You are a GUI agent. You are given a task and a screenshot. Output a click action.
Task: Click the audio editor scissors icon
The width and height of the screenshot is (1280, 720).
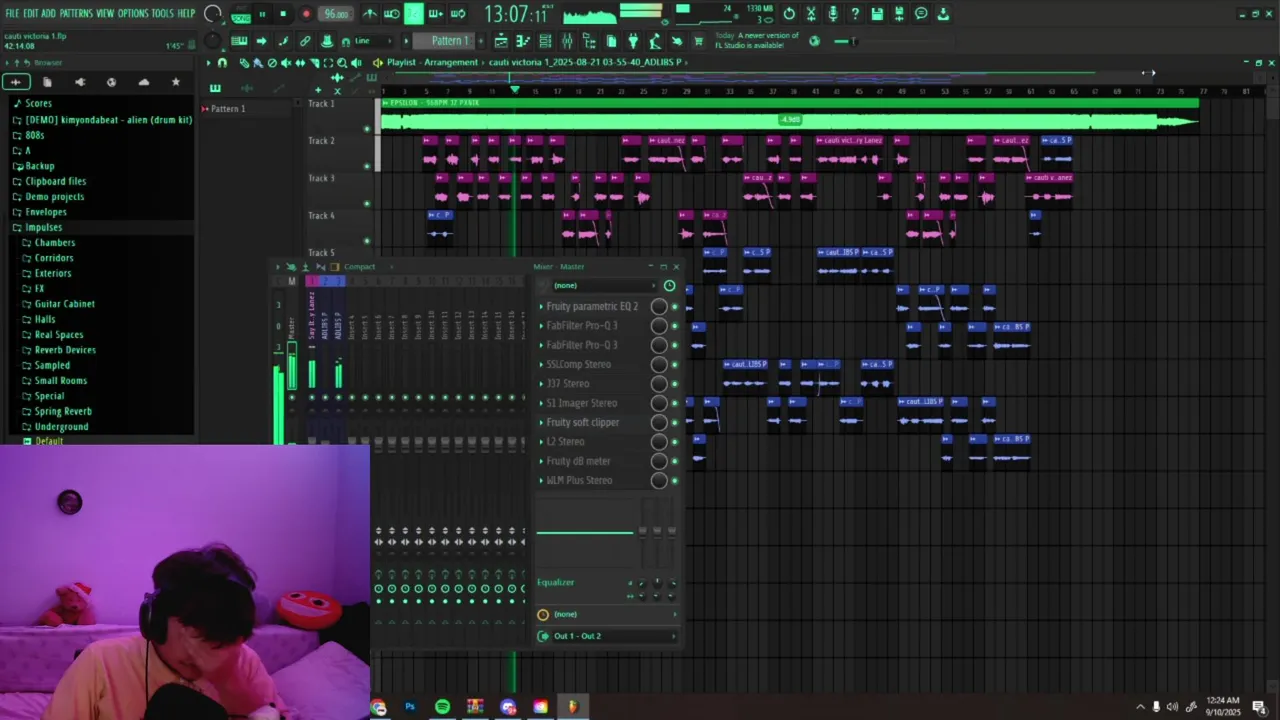811,14
